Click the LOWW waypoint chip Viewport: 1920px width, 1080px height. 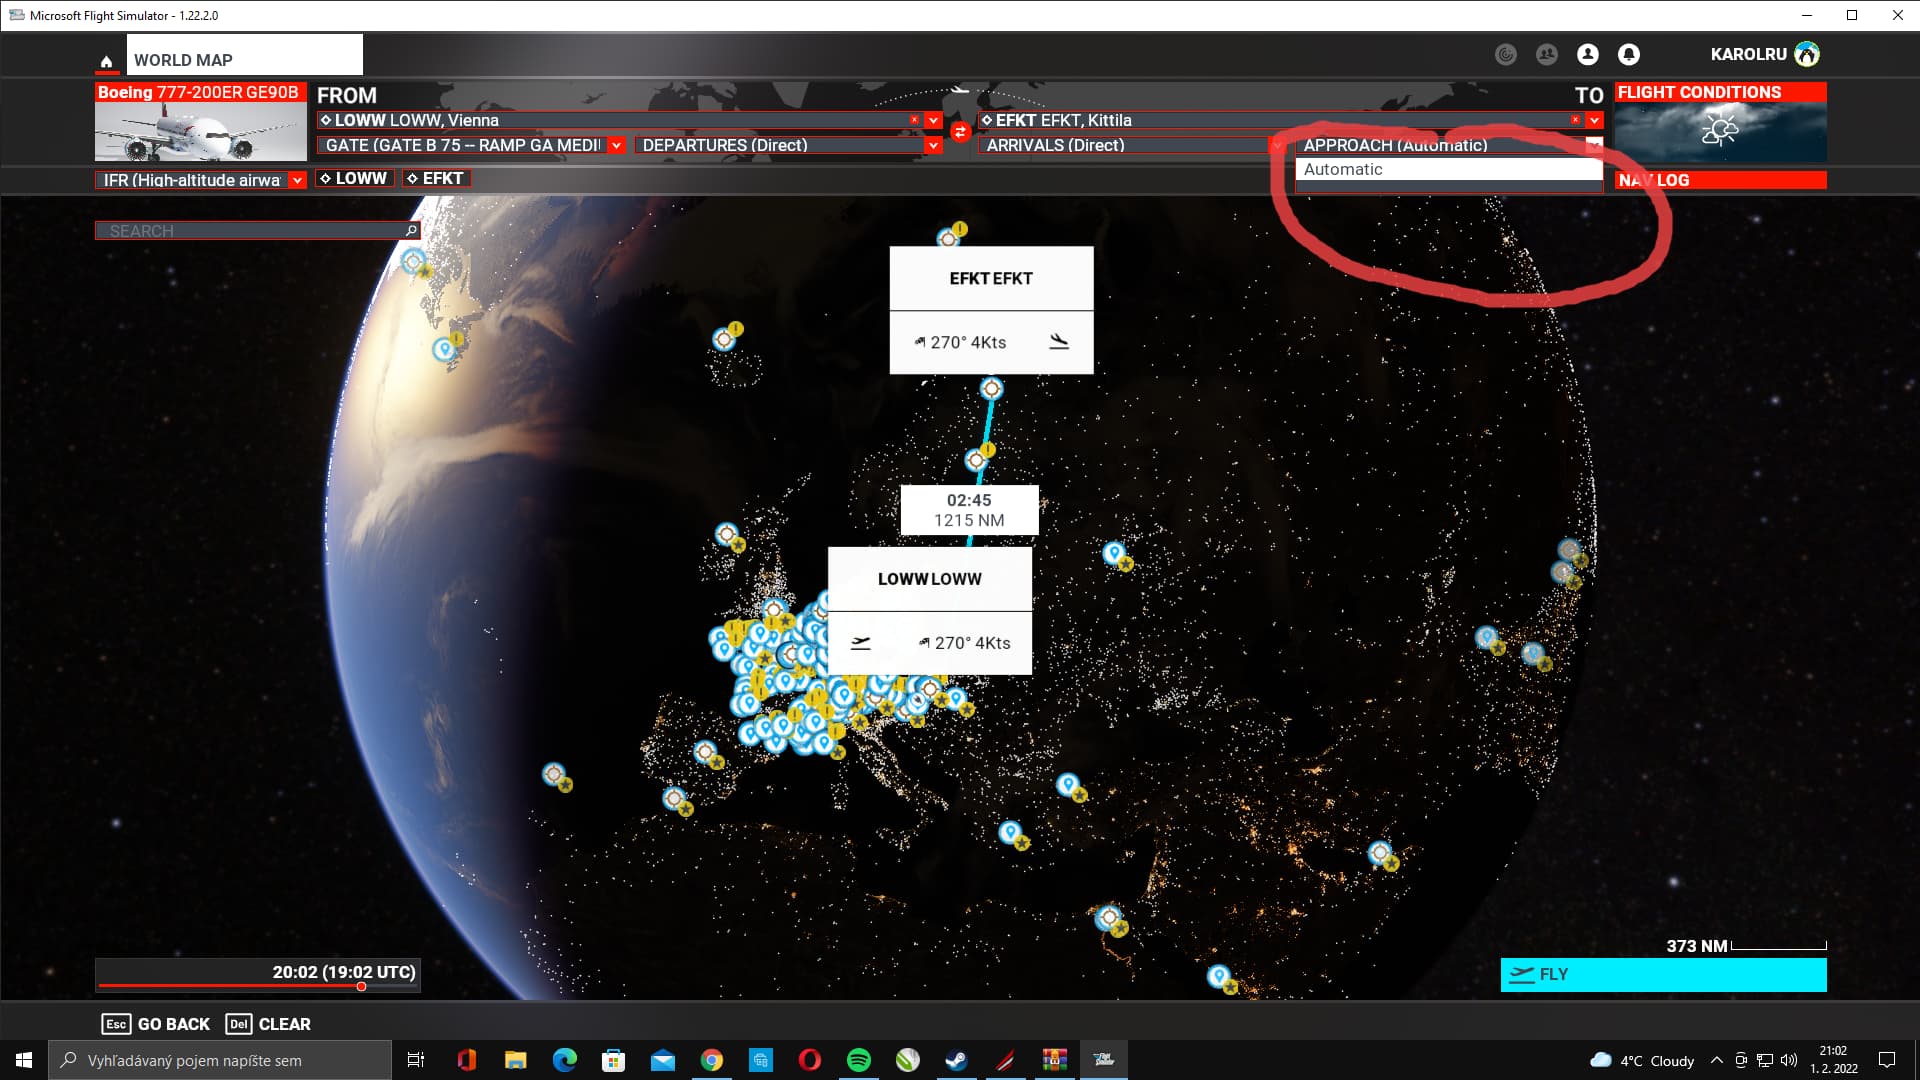click(354, 178)
